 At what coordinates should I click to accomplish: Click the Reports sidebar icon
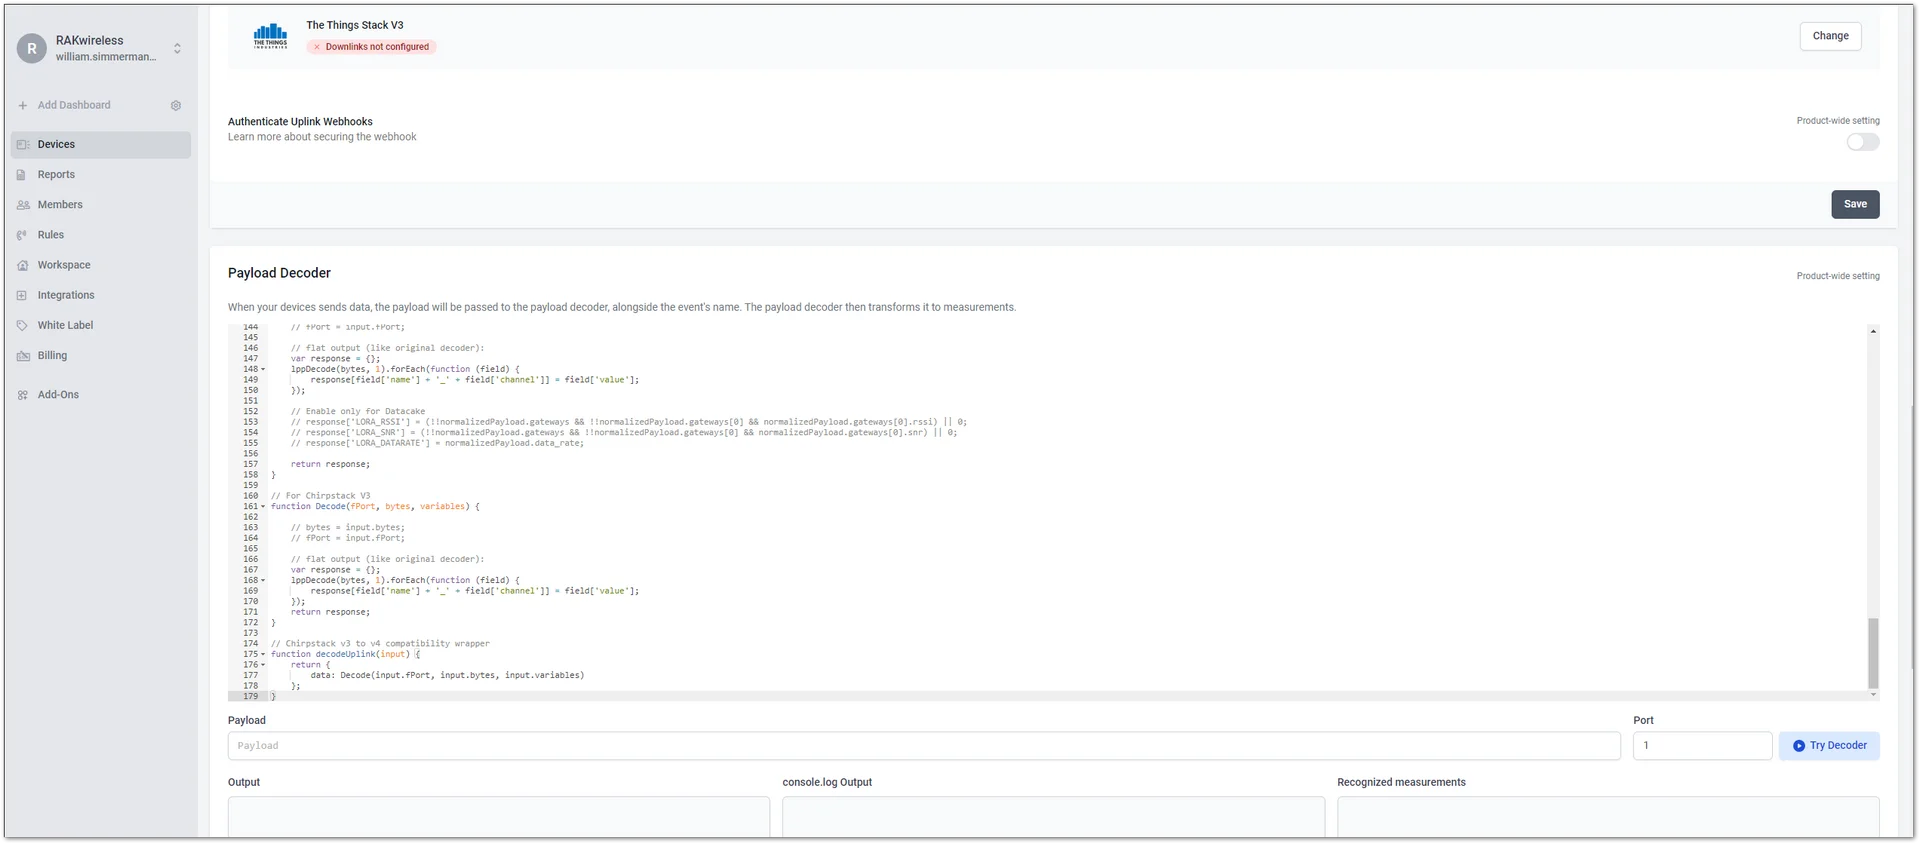click(x=22, y=175)
